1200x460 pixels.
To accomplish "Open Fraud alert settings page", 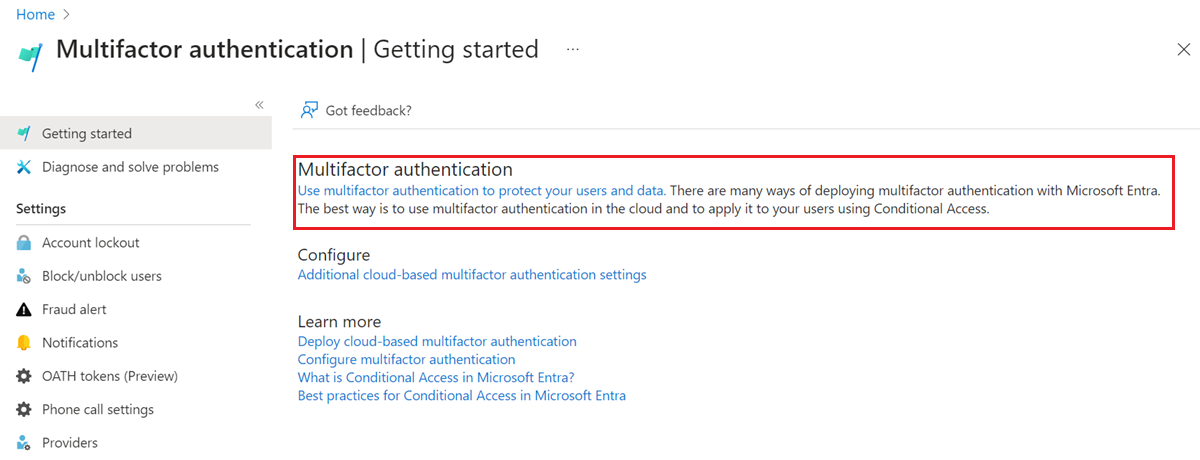I will click(74, 310).
